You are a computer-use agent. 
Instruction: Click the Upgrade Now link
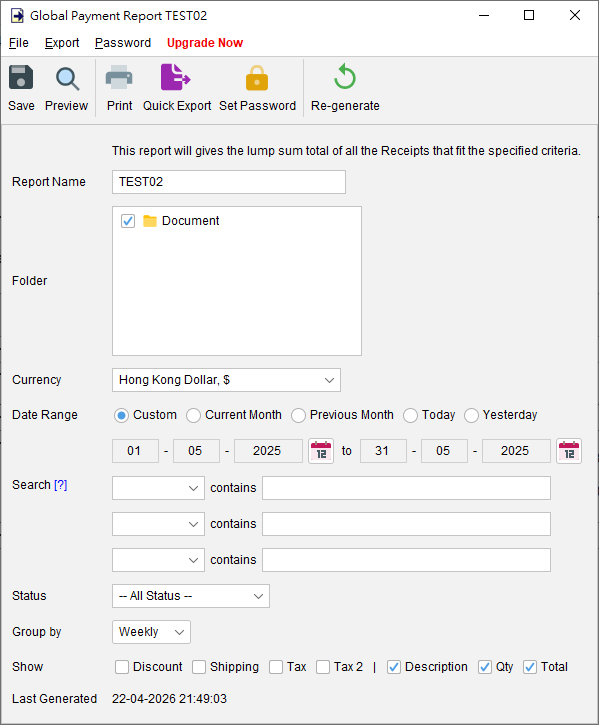pyautogui.click(x=205, y=43)
